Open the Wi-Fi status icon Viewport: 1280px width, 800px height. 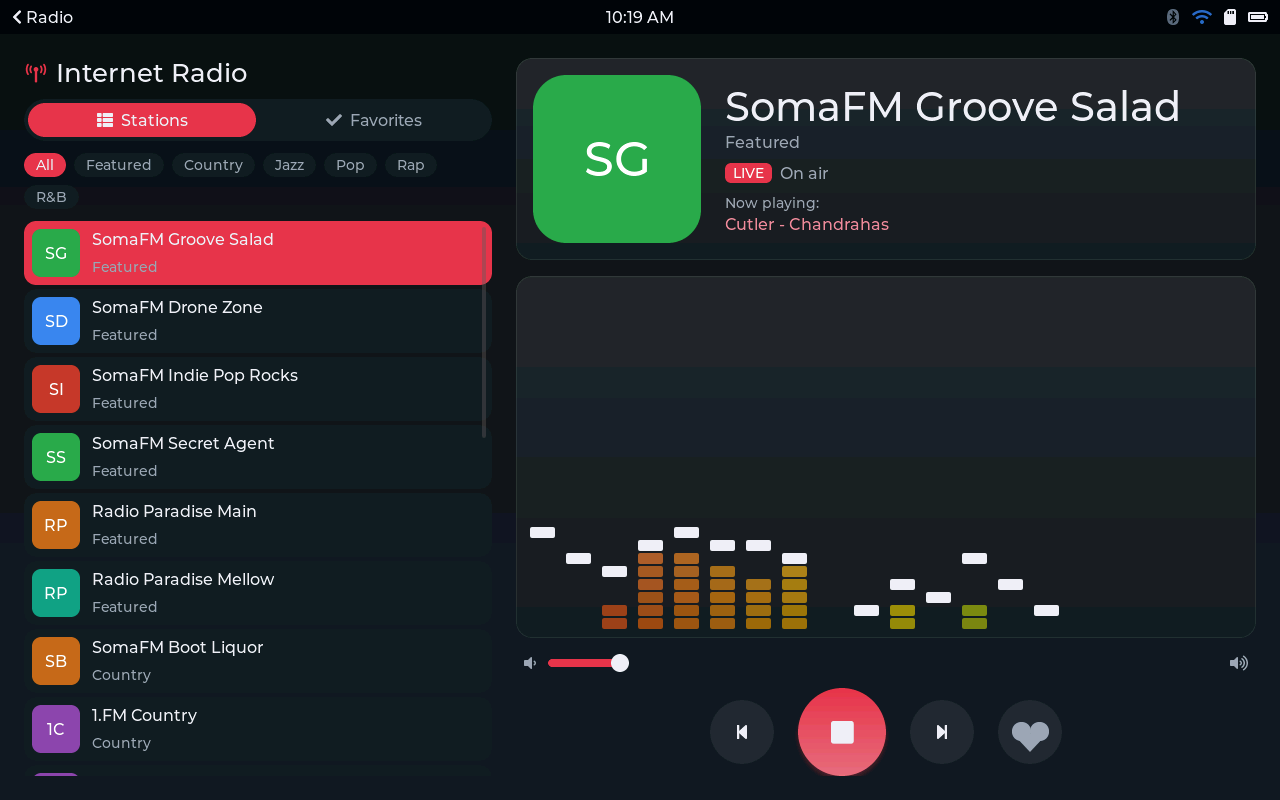tap(1202, 17)
